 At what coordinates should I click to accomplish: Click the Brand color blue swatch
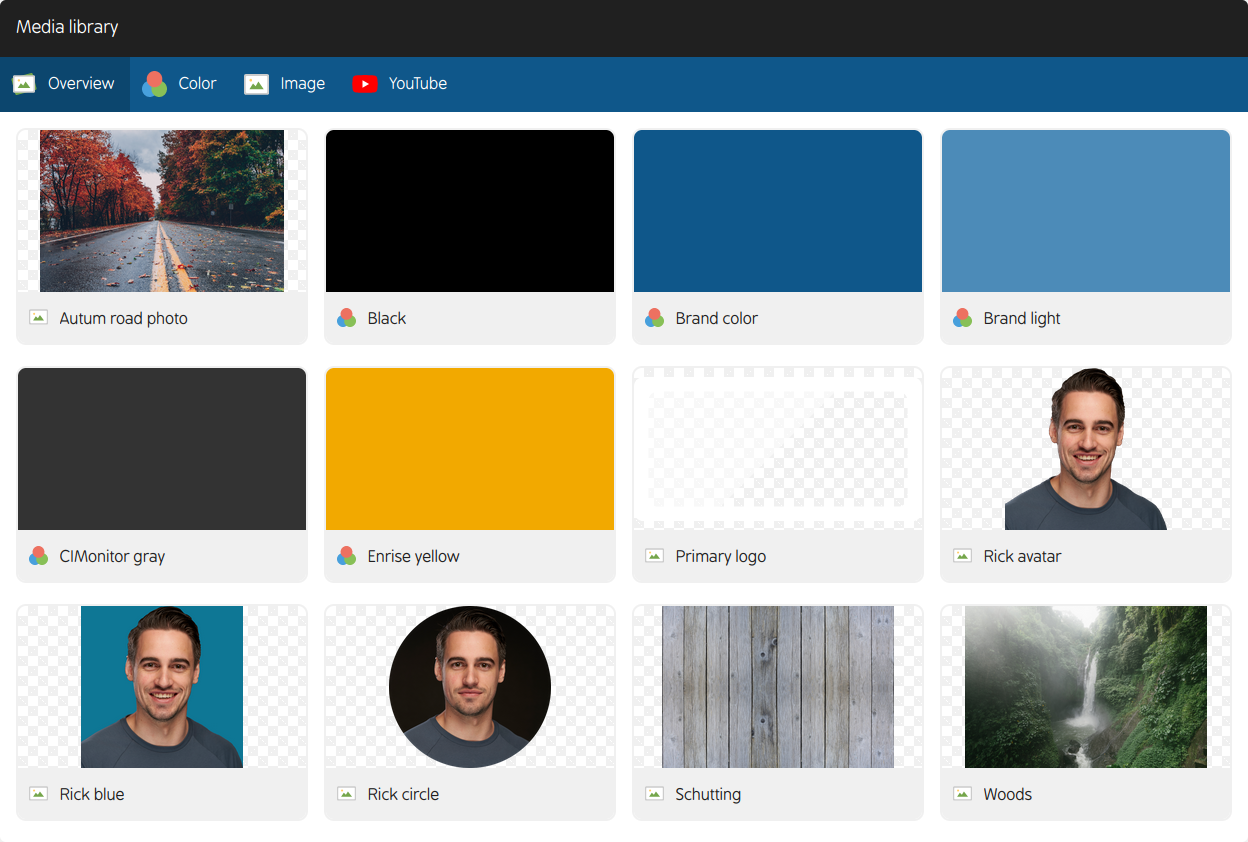(778, 210)
